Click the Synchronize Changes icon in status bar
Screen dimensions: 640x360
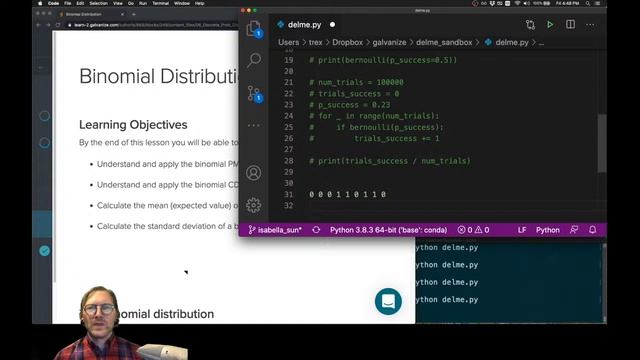316,230
